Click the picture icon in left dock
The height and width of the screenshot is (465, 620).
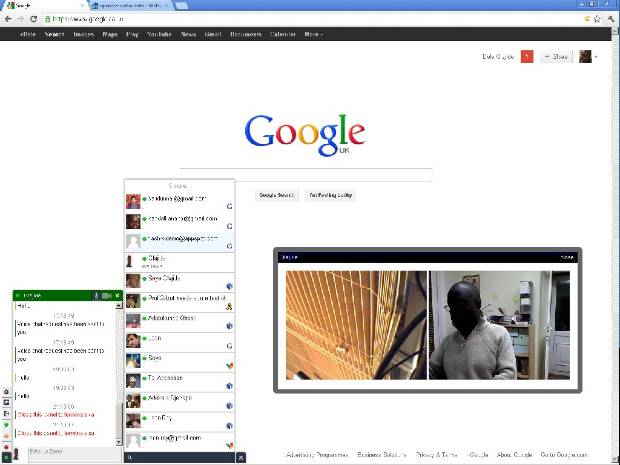click(6, 403)
